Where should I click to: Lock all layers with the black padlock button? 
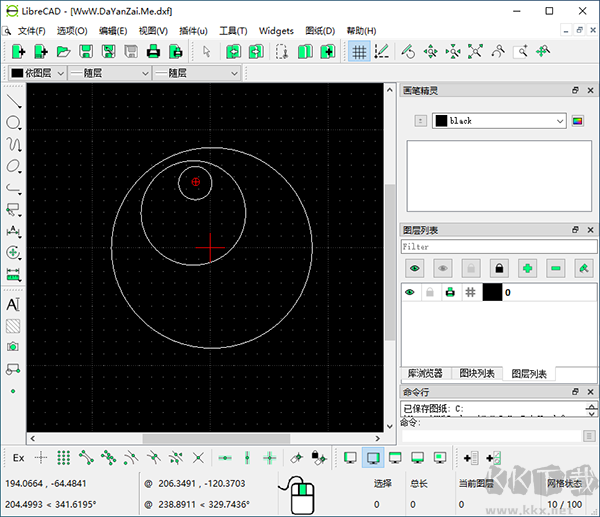pyautogui.click(x=499, y=268)
